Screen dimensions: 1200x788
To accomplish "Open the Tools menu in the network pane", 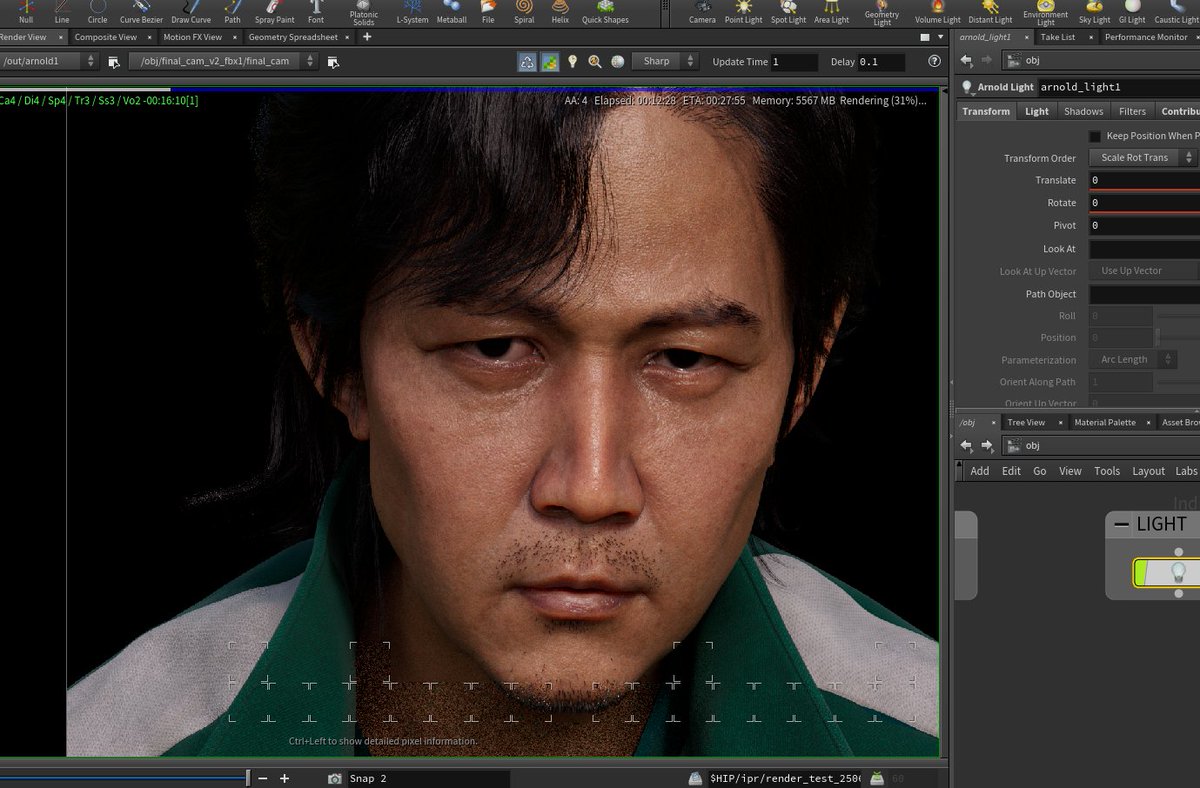I will 1107,470.
